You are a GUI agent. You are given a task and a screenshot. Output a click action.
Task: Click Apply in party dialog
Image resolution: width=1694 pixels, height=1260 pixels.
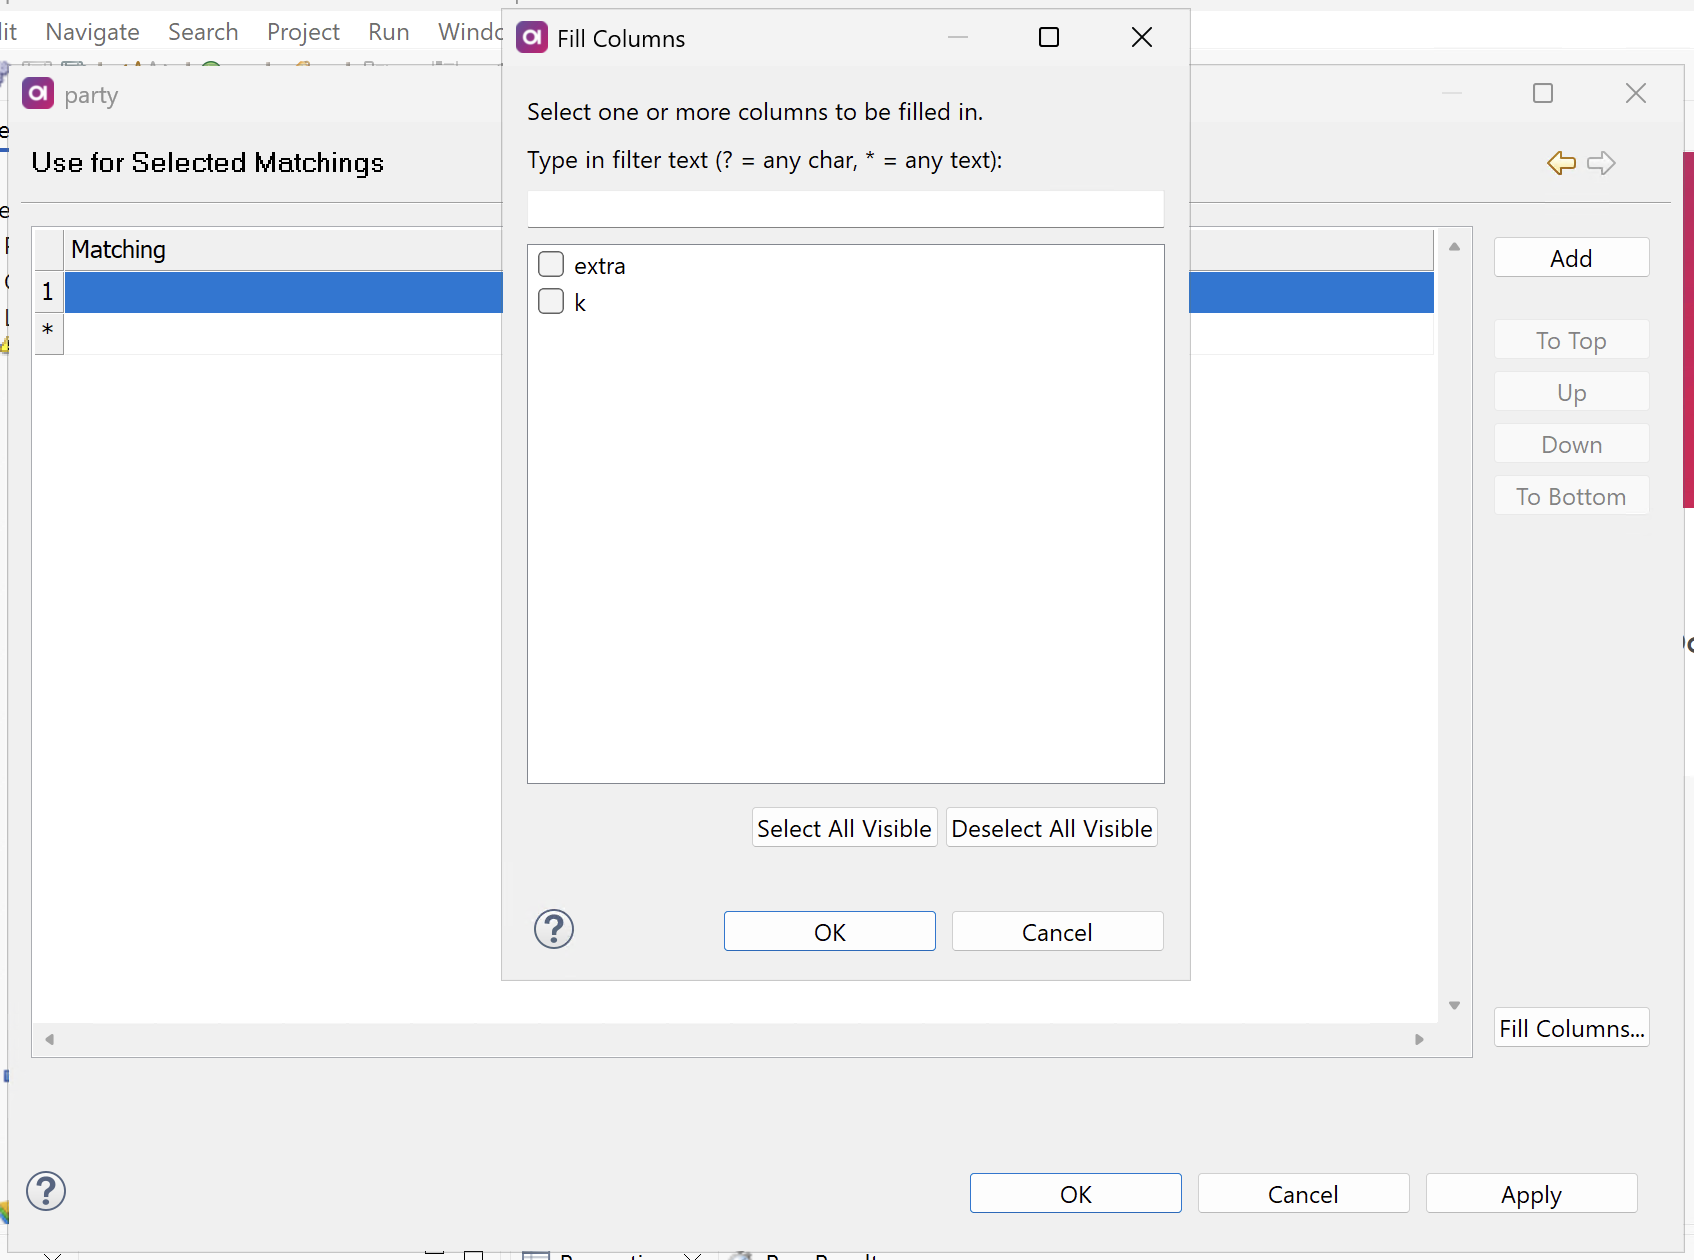point(1531,1194)
